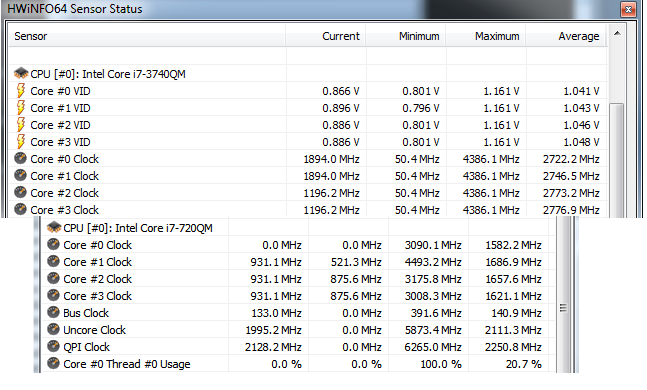Click the 2128.2 MHz QPI Clock value
The width and height of the screenshot is (647, 390).
click(273, 347)
